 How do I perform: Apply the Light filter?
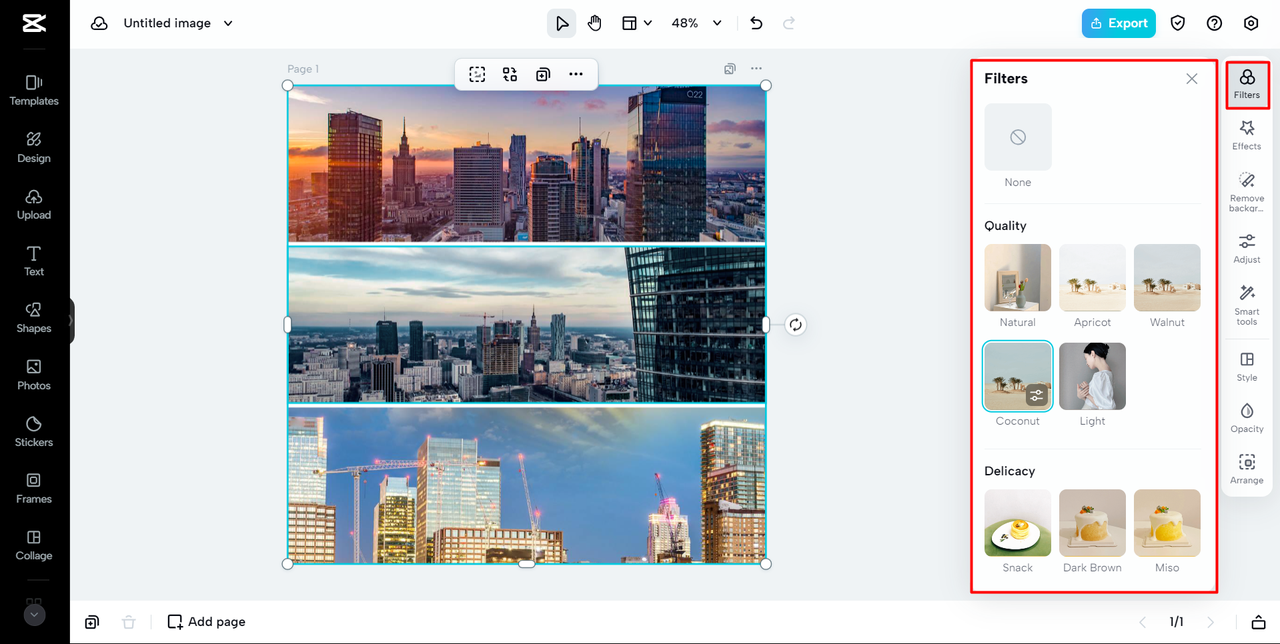[x=1092, y=376]
